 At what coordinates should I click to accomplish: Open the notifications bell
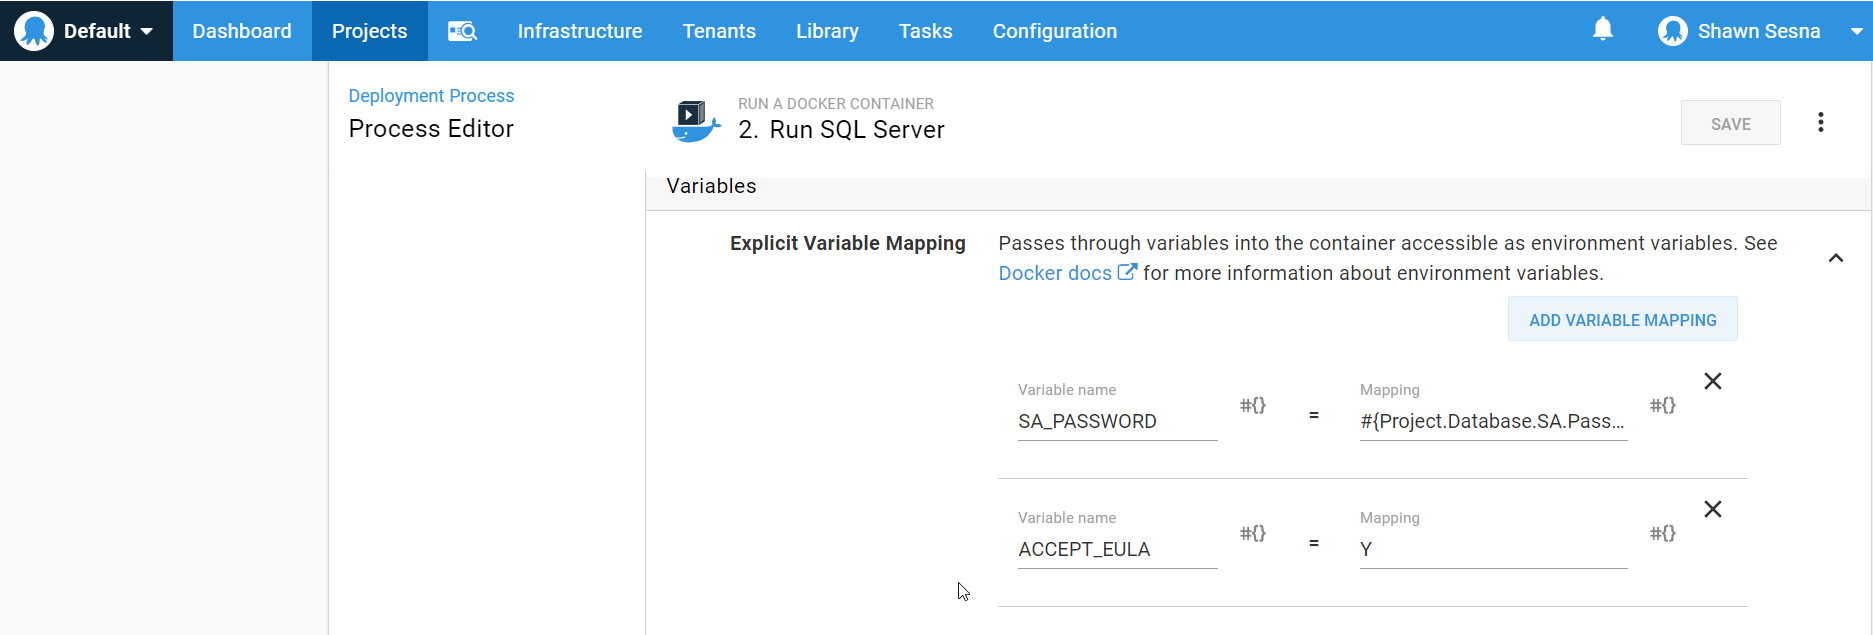pyautogui.click(x=1602, y=30)
